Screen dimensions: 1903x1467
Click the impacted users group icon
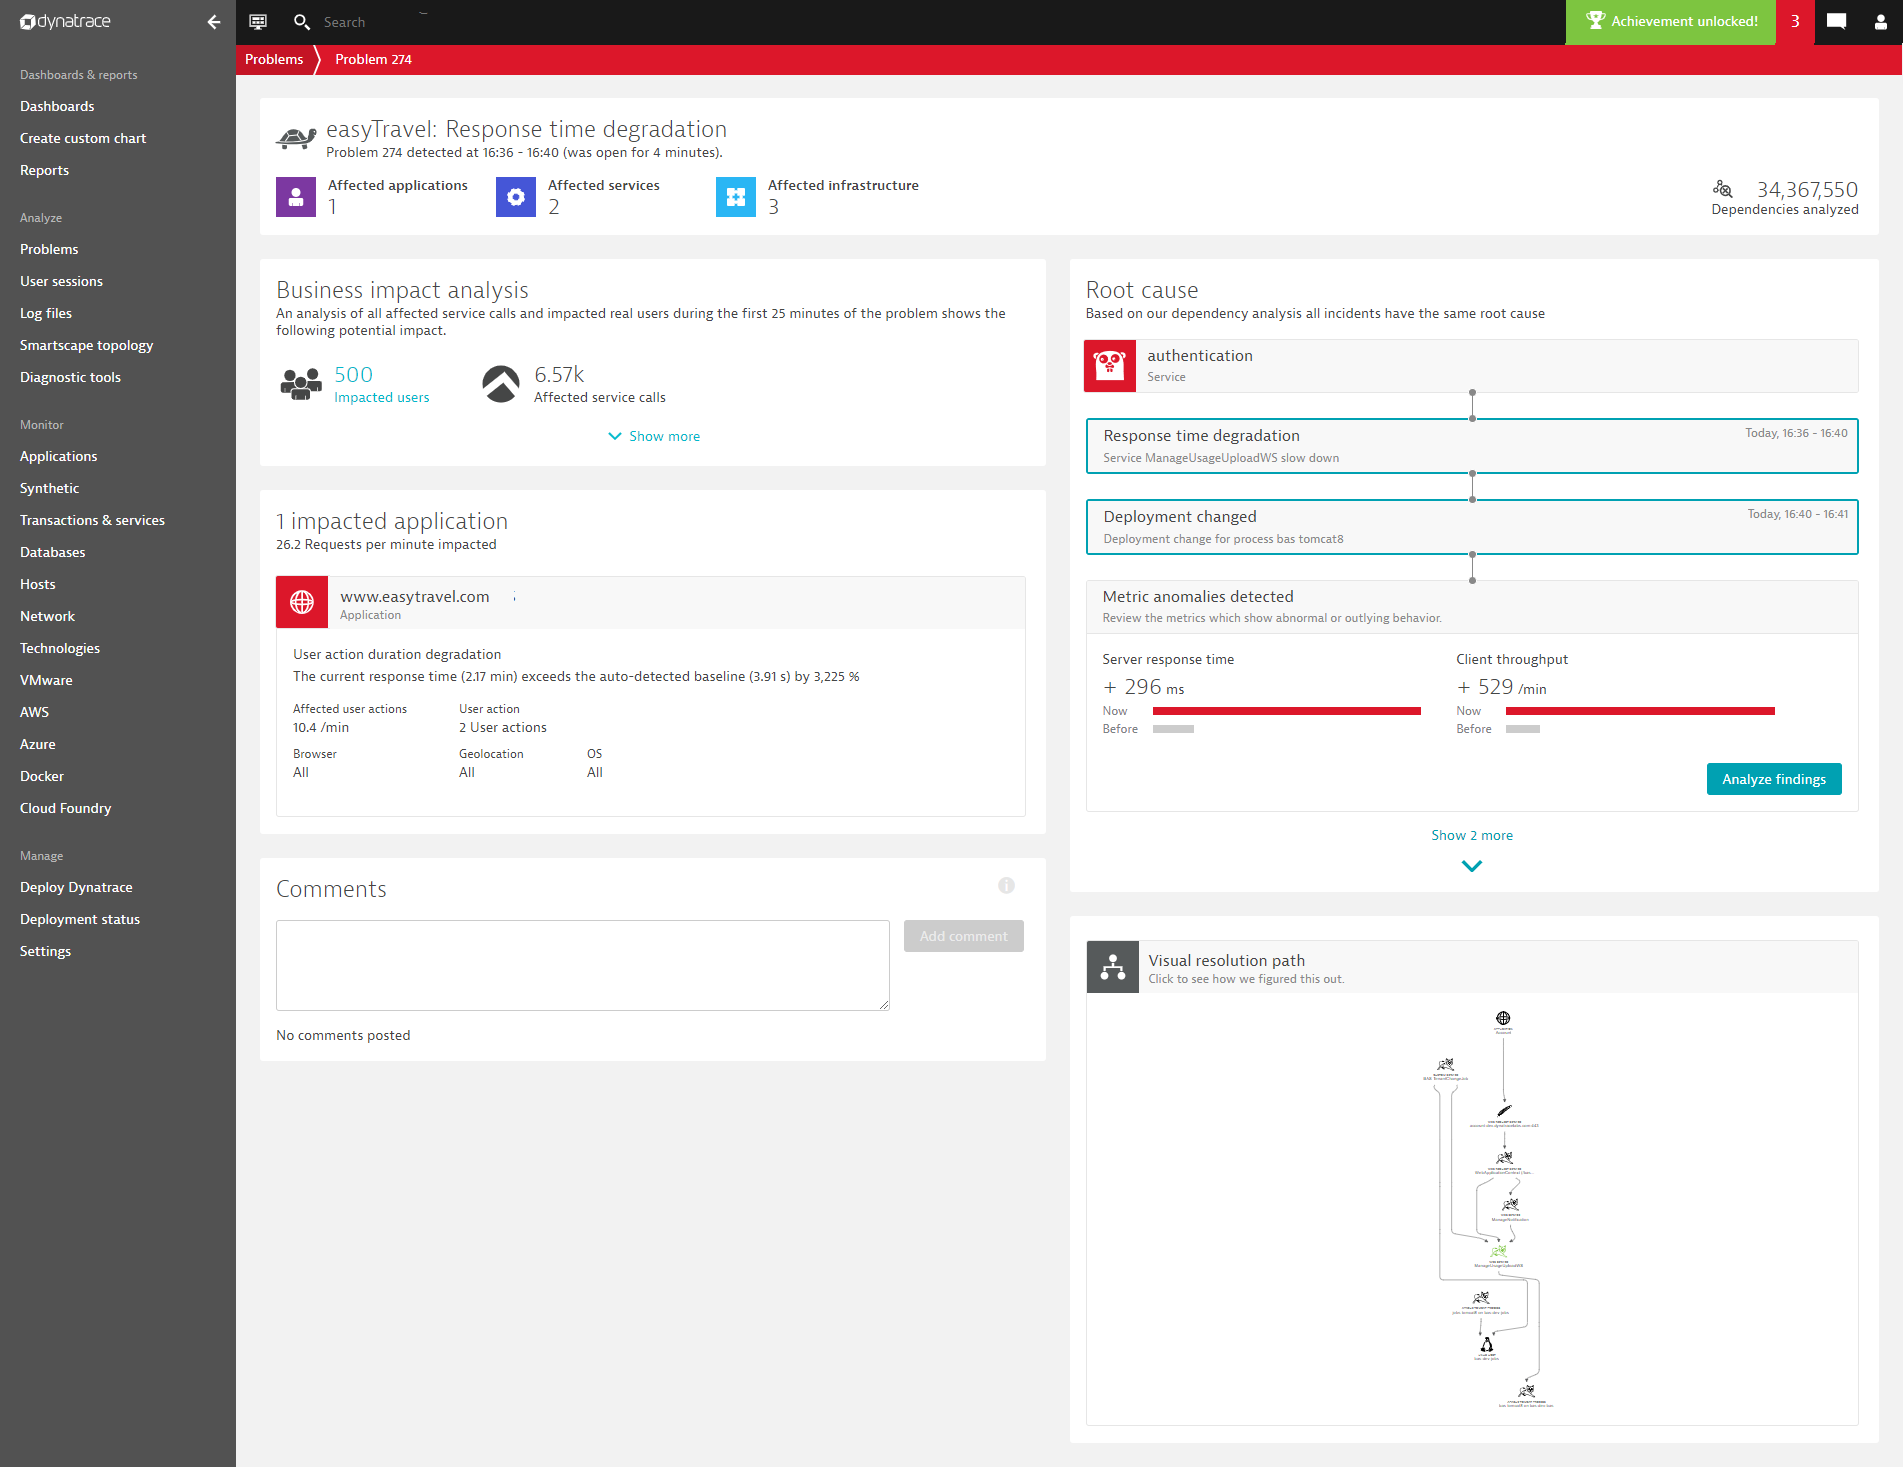[301, 384]
